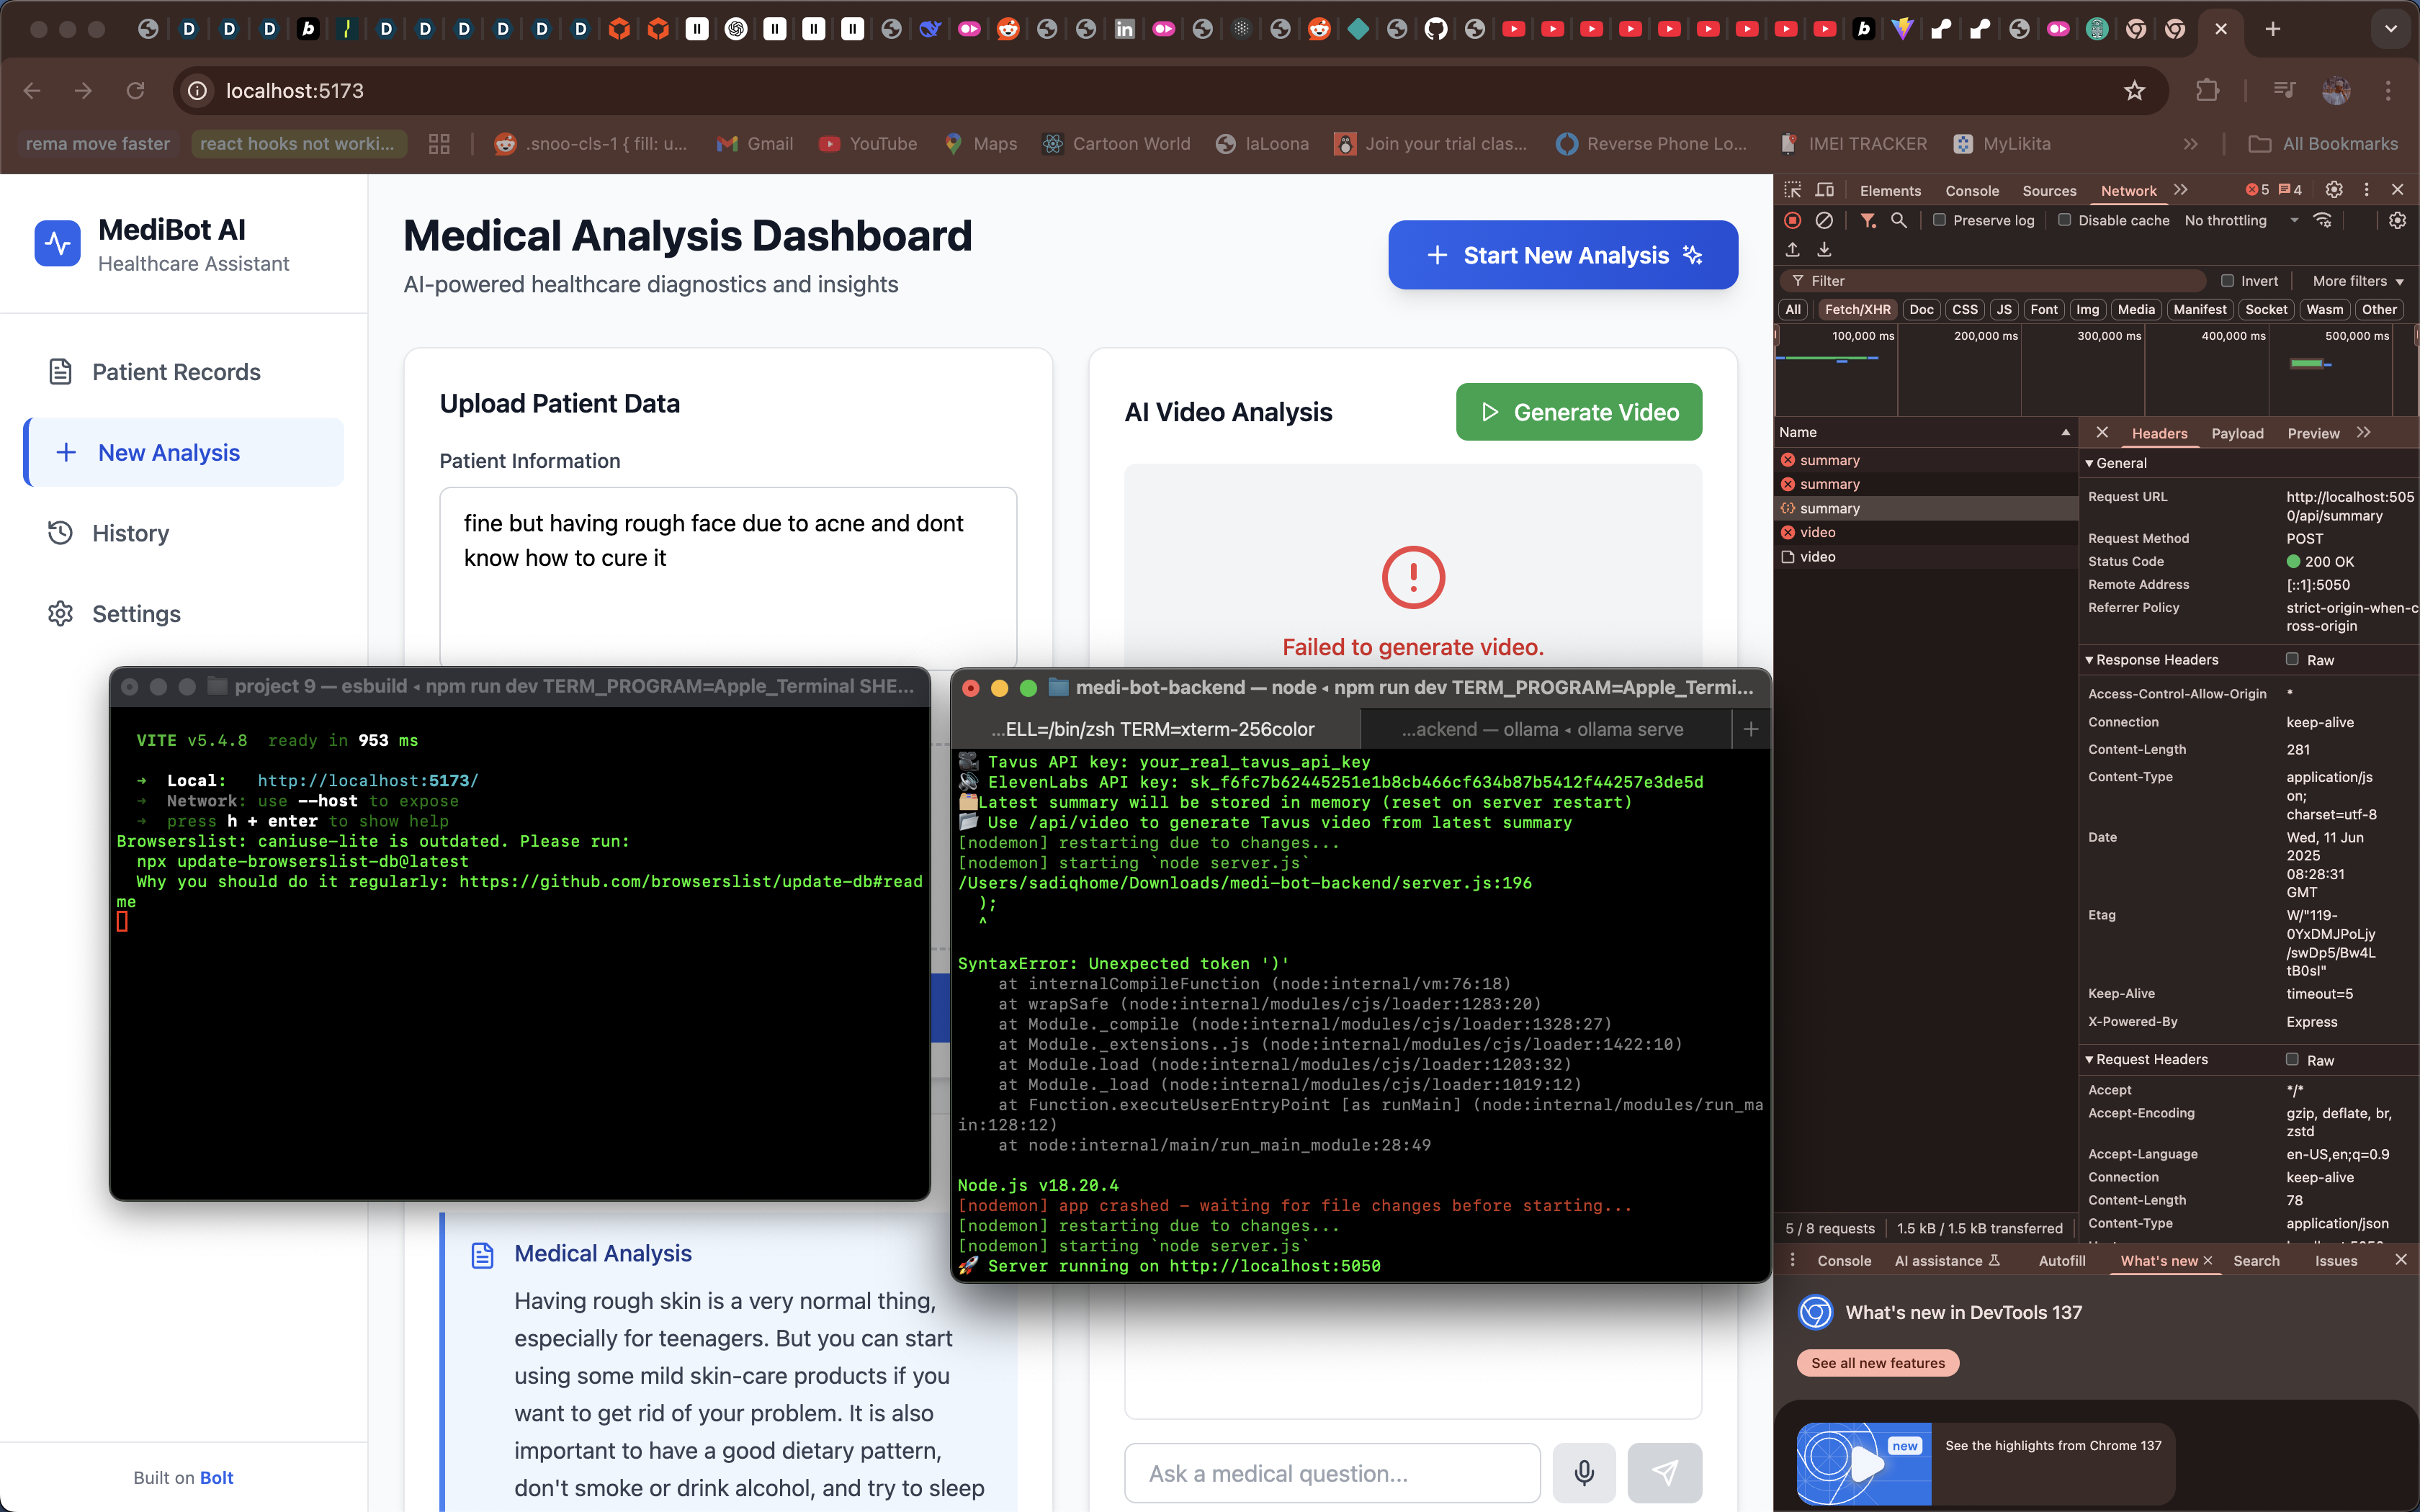Toggle the device toolbar icon
The width and height of the screenshot is (2420, 1512).
coord(1825,190)
